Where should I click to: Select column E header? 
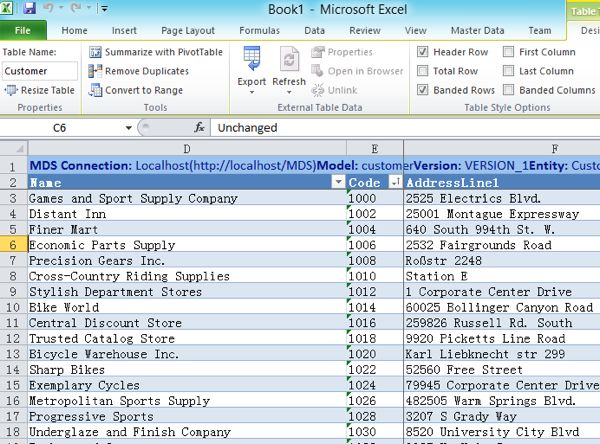pos(375,149)
